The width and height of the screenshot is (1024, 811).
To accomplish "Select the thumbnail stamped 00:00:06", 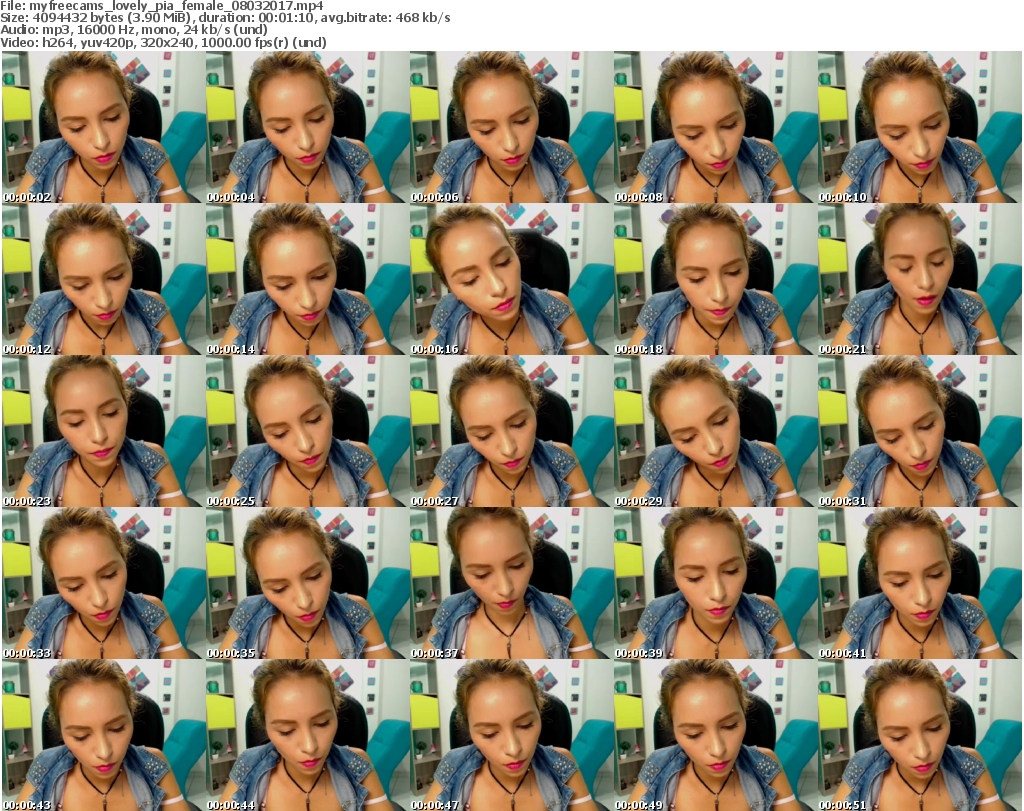I will pos(511,127).
